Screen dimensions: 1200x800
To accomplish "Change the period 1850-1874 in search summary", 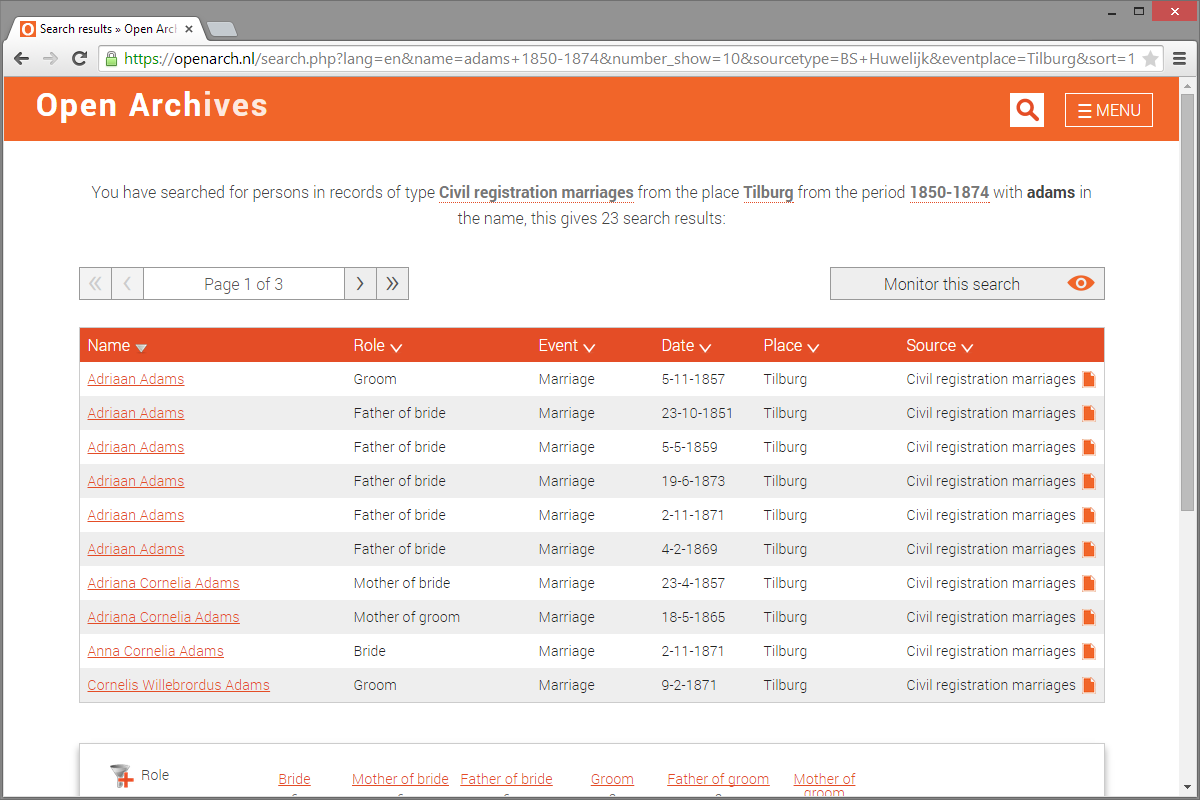I will [x=949, y=192].
